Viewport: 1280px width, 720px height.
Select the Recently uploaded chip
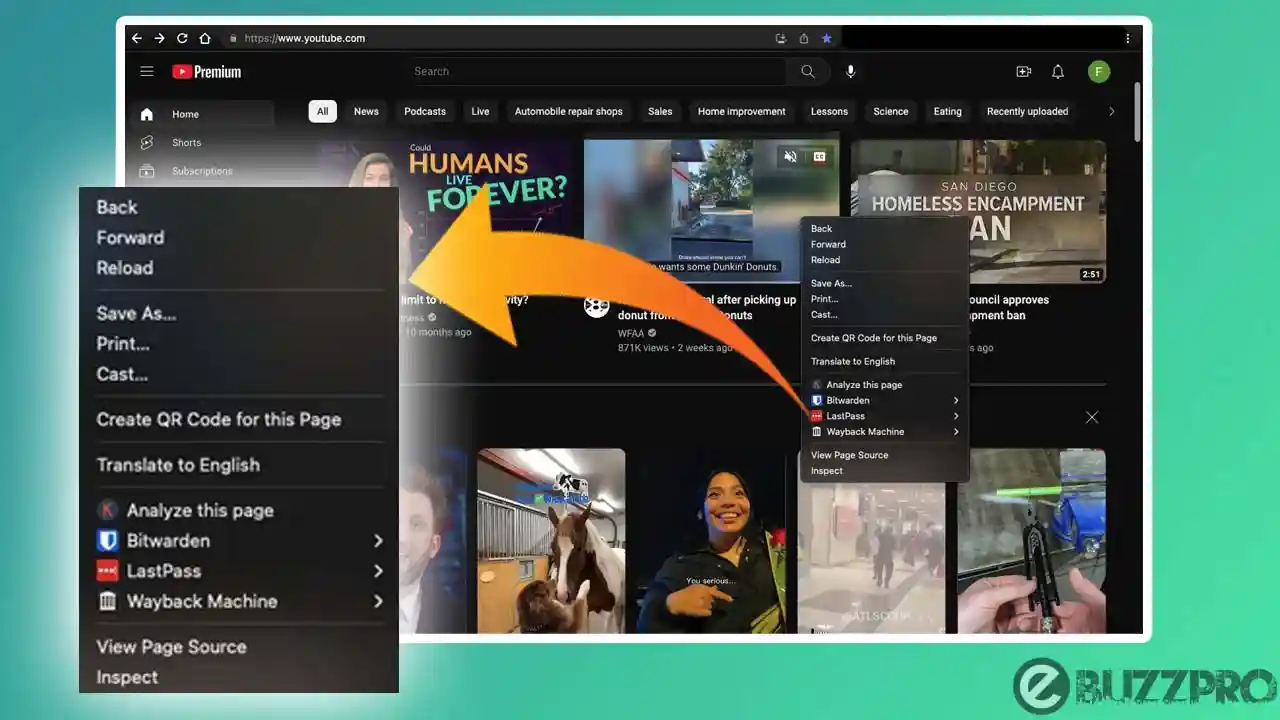point(1027,111)
